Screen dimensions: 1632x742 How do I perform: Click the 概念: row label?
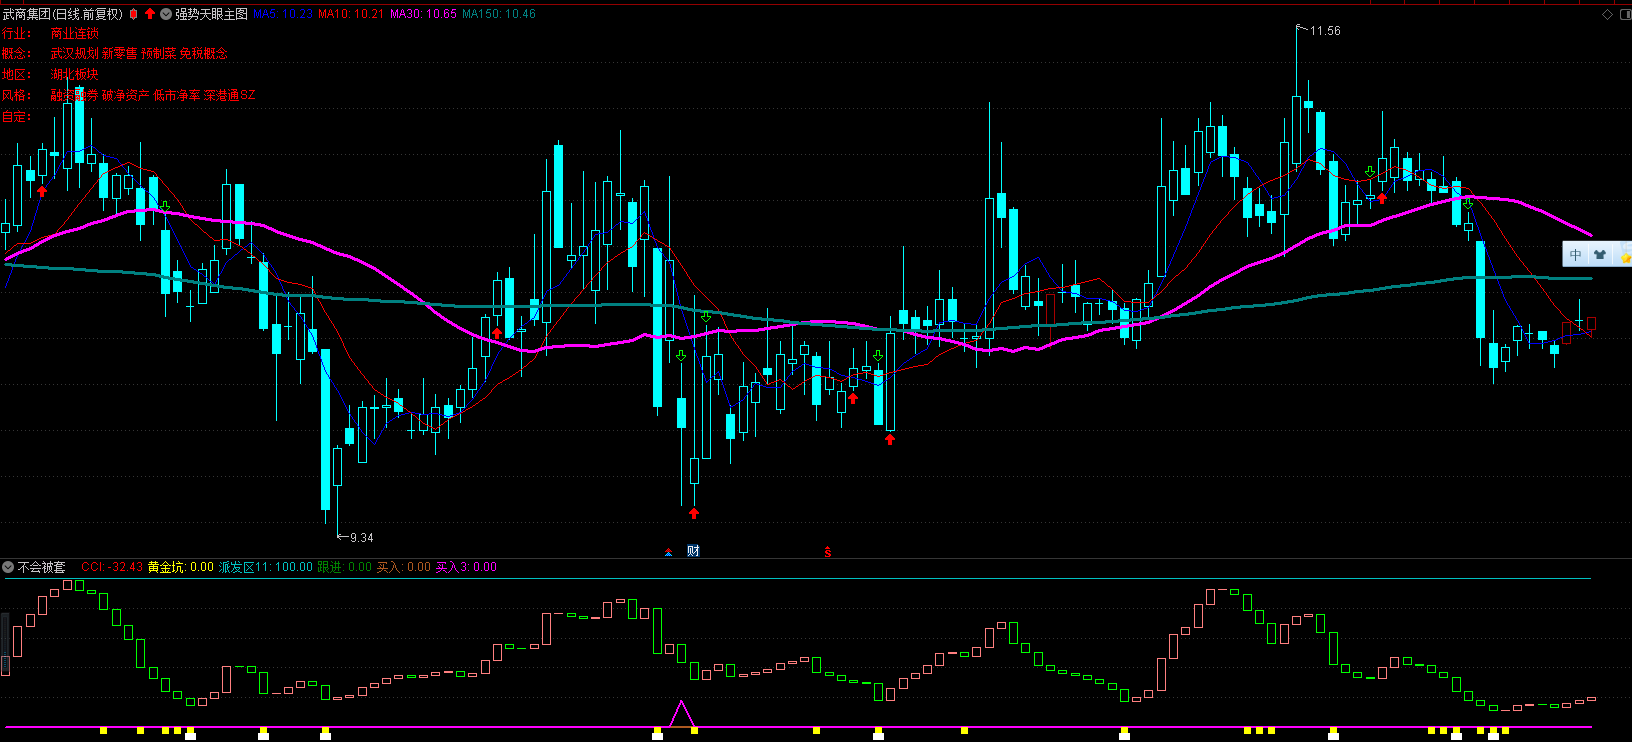[16, 53]
